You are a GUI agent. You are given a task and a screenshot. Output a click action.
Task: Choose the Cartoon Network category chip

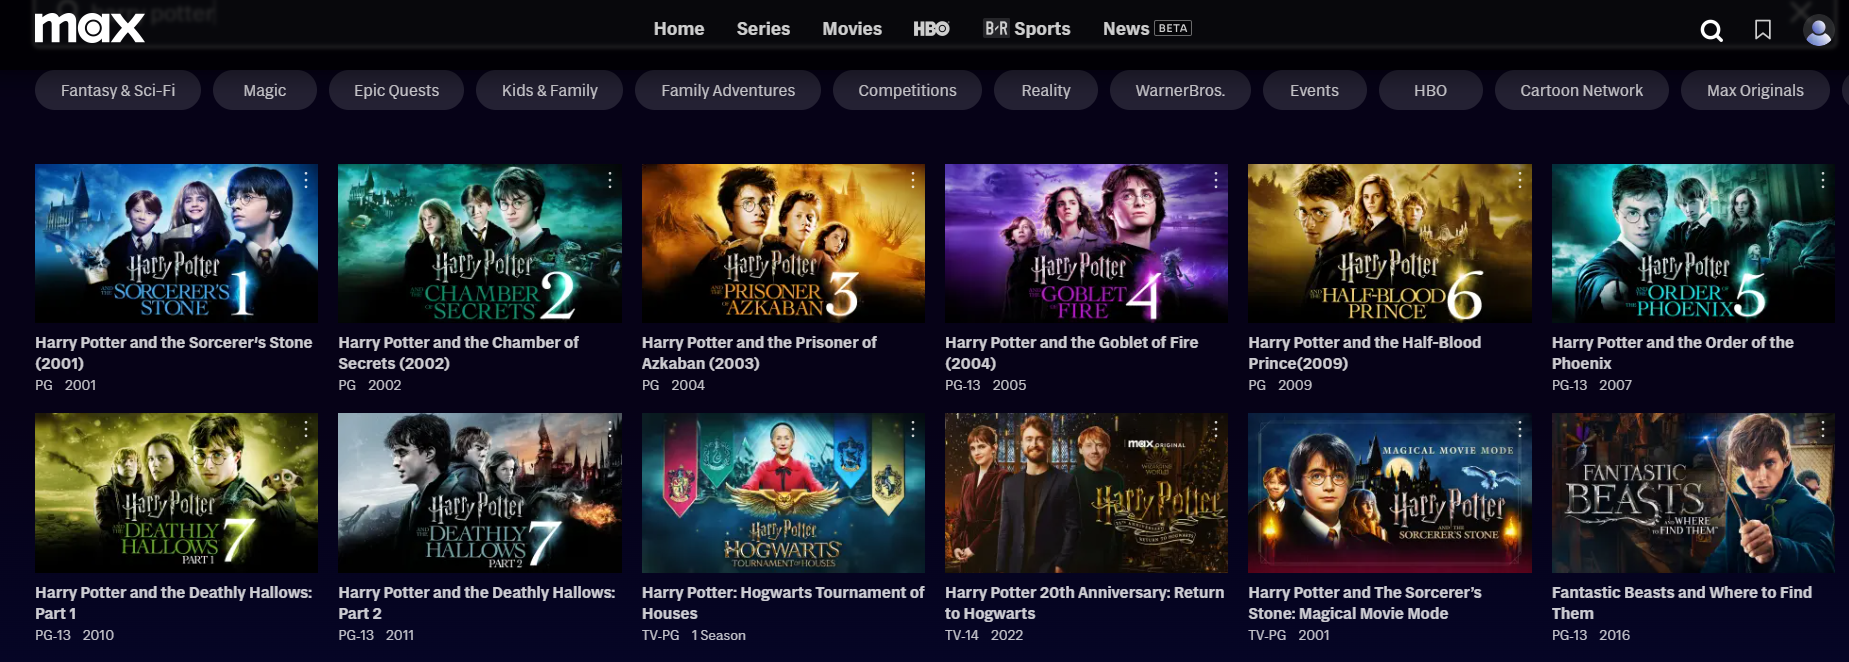click(1581, 90)
